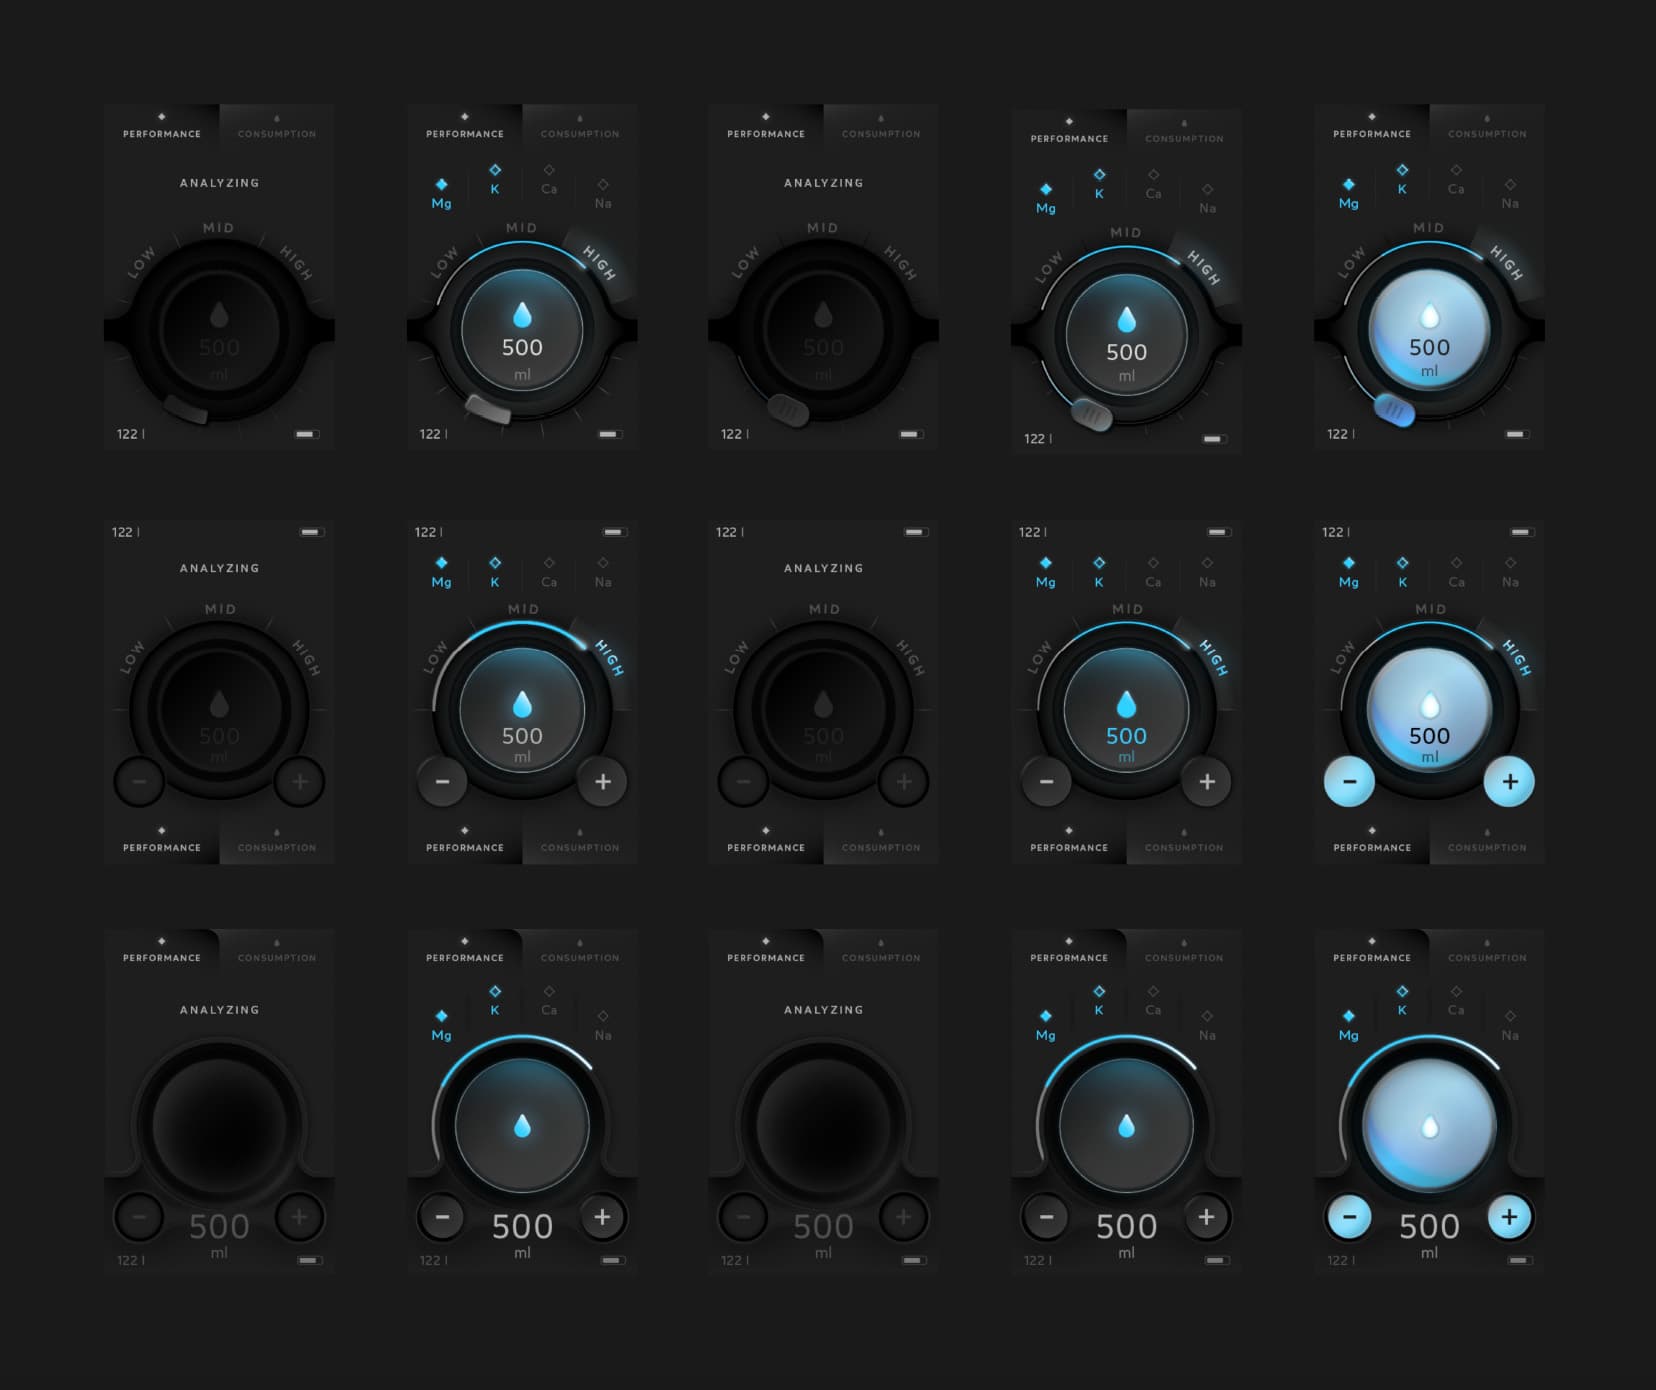Screen dimensions: 1656x1390
Task: Open the PERFORMANCE tab in the top-left panel
Action: click(x=162, y=125)
